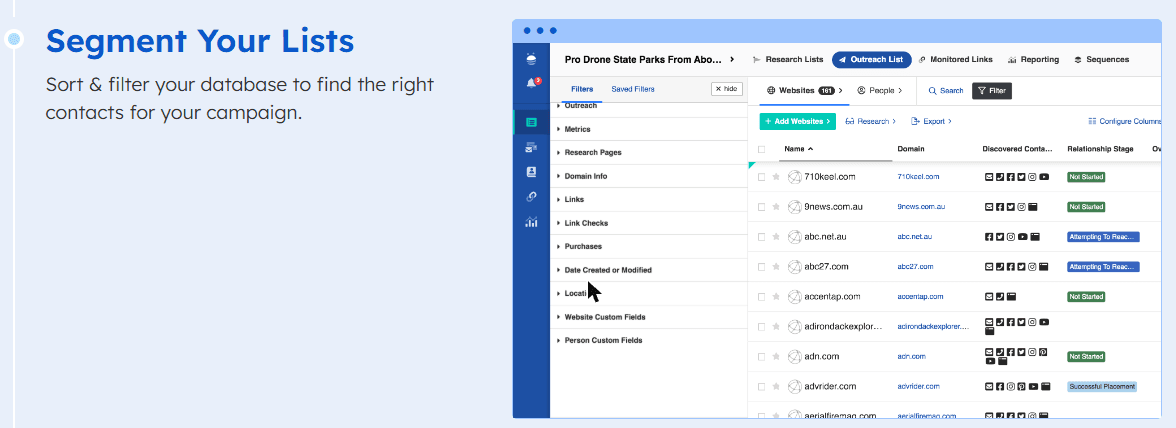The width and height of the screenshot is (1176, 428).
Task: Star the adn.com row
Action: click(776, 357)
